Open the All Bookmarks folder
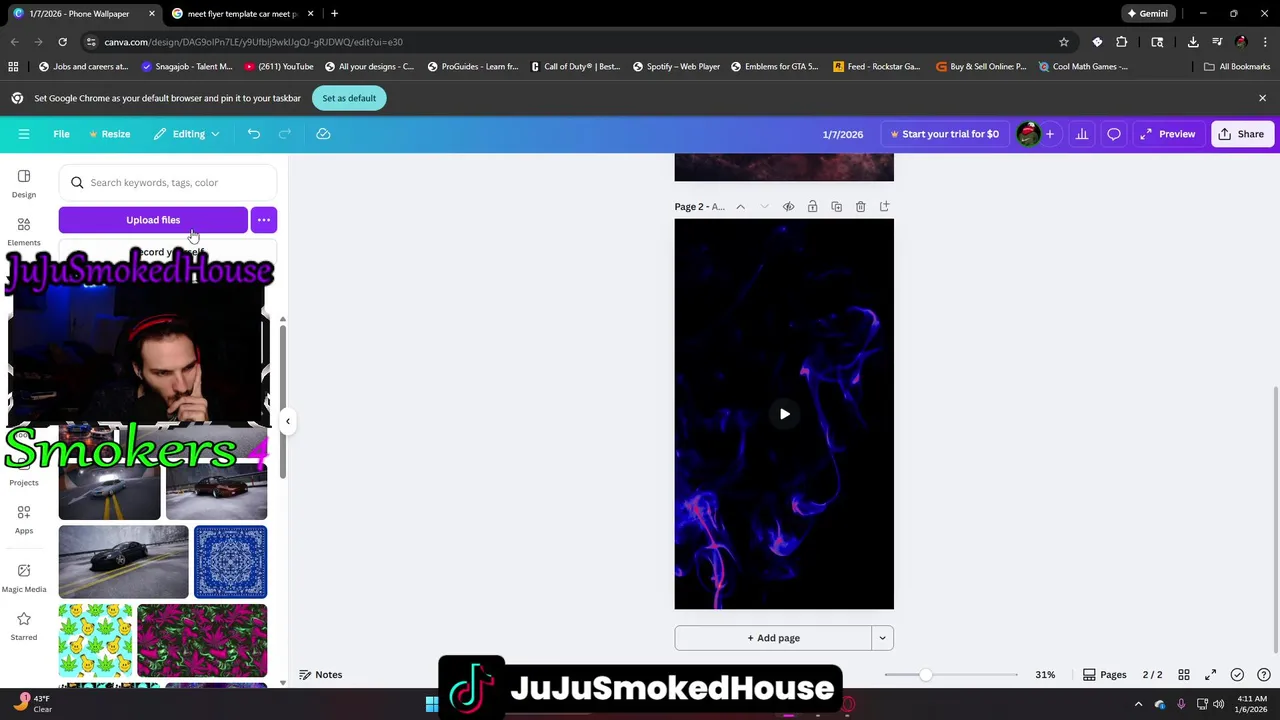 pos(1237,67)
